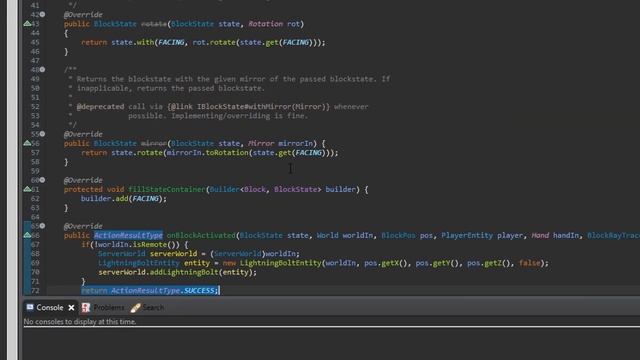Click the 'Hand handIn' parameter on line 66
The height and width of the screenshot is (360, 640).
coord(555,235)
